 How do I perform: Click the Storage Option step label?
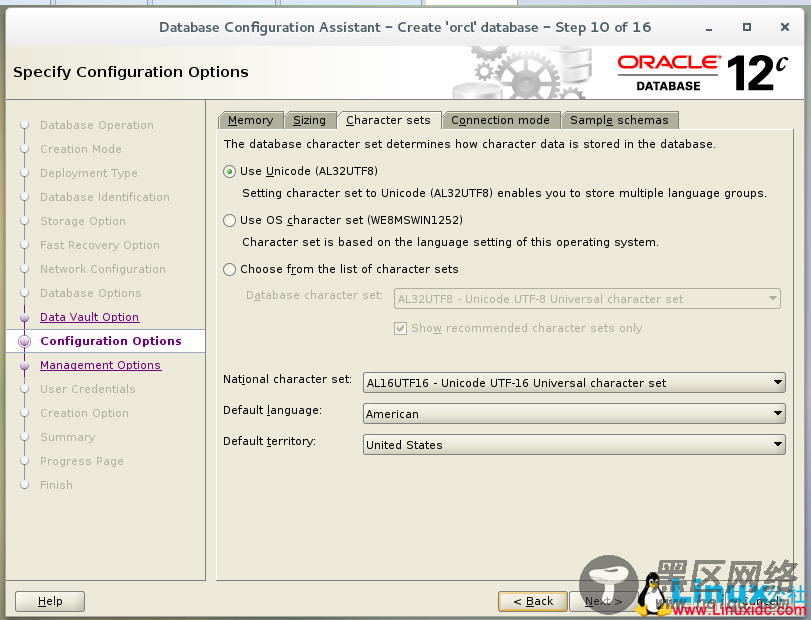pos(83,221)
